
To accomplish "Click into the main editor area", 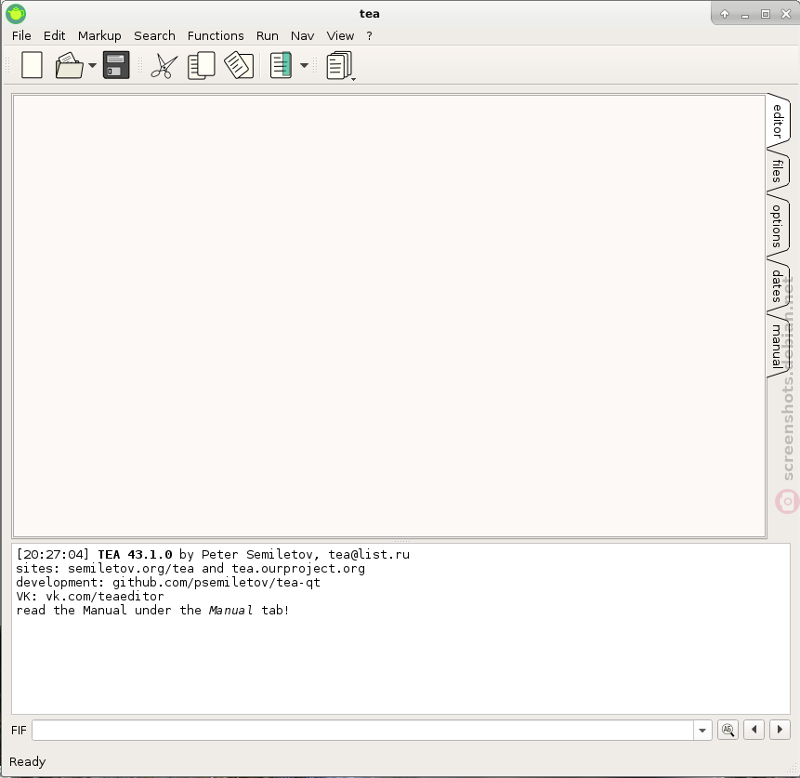I will 389,316.
